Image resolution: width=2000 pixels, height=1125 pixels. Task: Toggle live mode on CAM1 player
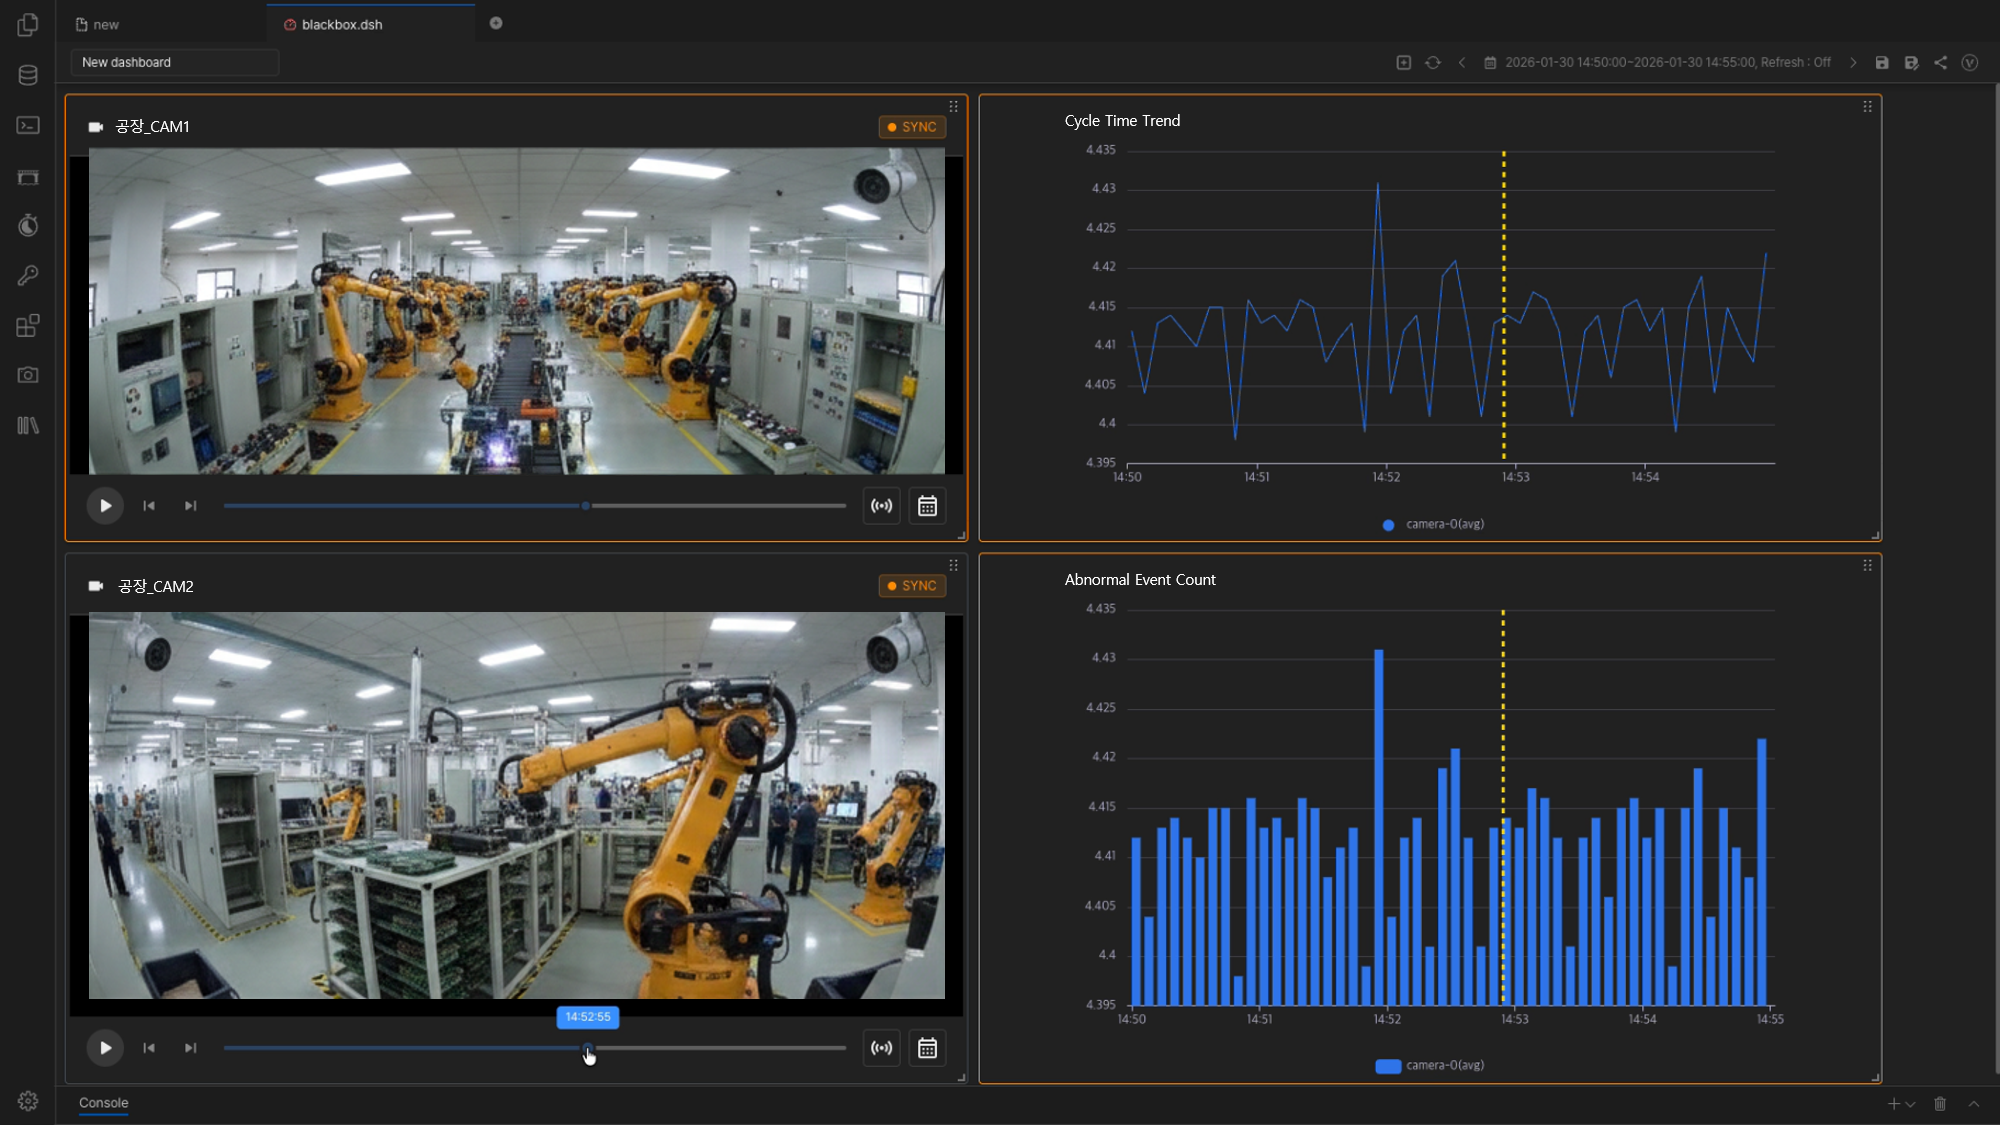coord(881,506)
